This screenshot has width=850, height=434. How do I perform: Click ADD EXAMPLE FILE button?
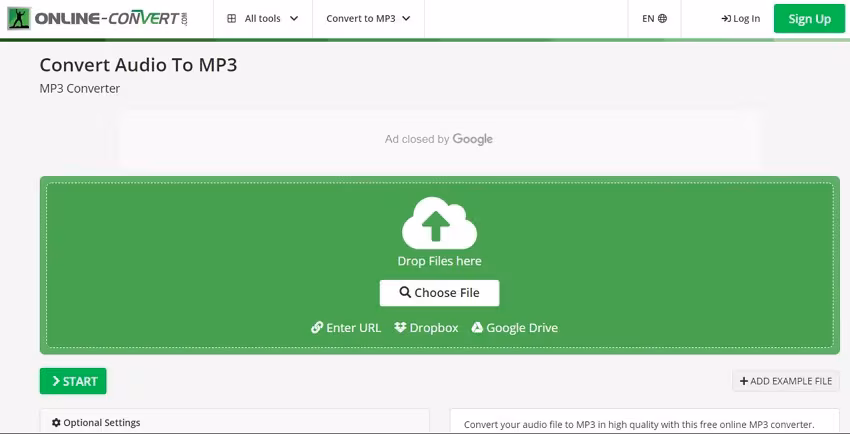click(785, 381)
